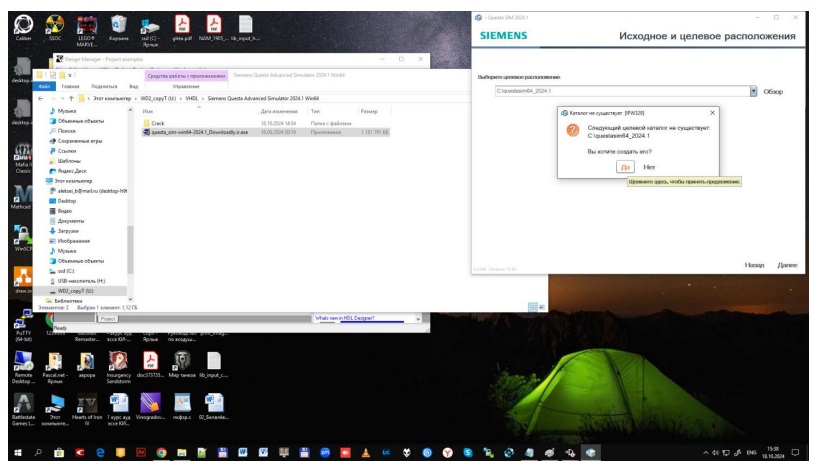Image resolution: width=819 pixels, height=467 pixels.
Task: Select the Crack folder icon
Action: coord(147,121)
